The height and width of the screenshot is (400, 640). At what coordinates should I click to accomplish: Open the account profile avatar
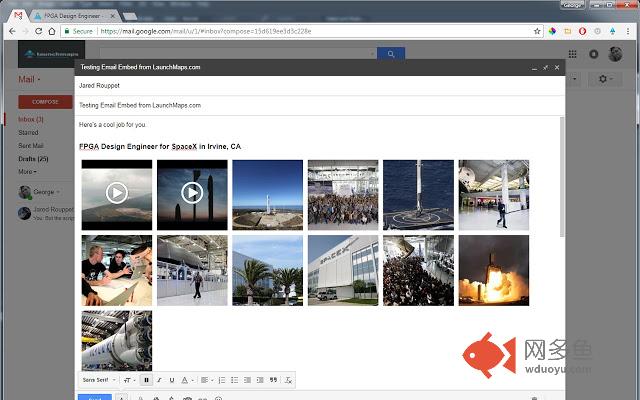click(615, 54)
